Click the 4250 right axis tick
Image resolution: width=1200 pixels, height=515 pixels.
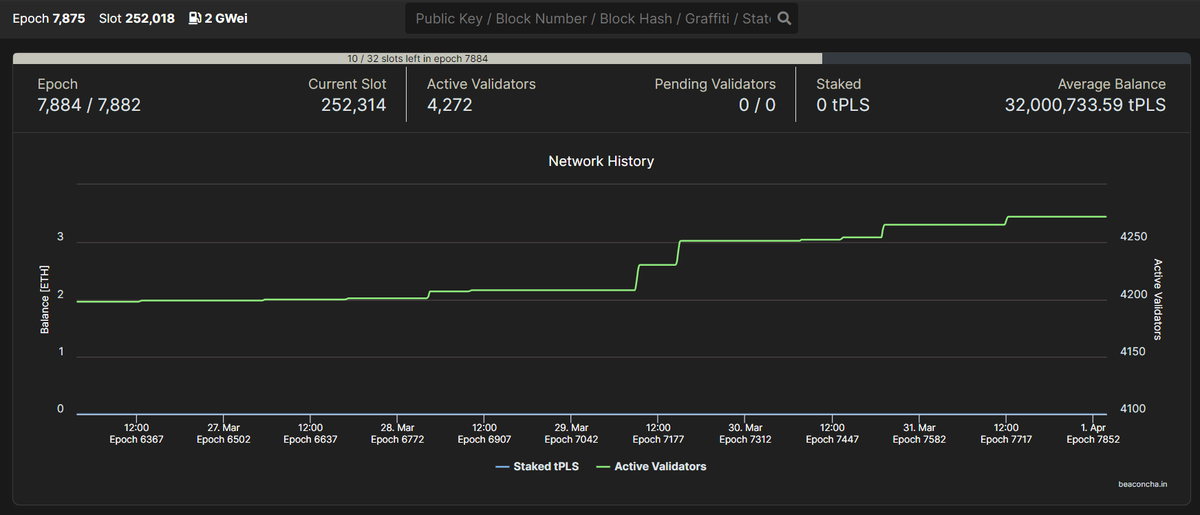click(1133, 237)
